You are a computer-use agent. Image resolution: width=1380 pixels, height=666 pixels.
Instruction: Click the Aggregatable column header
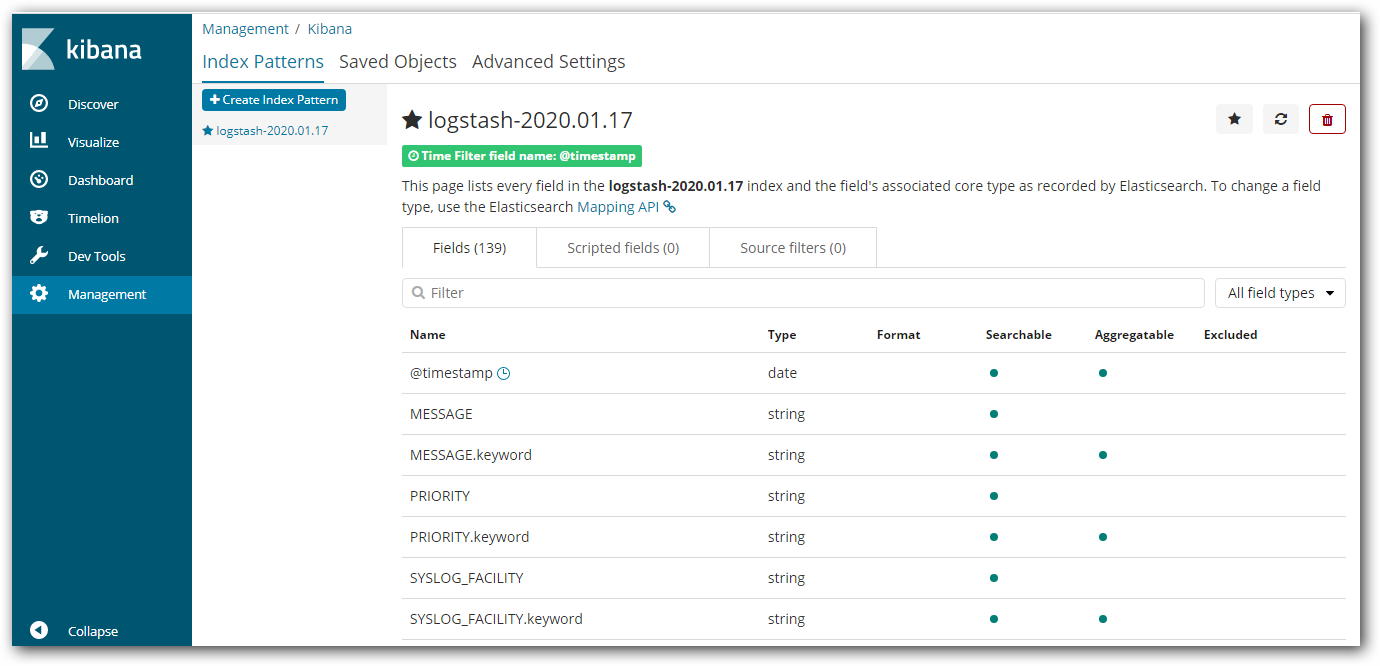1134,335
